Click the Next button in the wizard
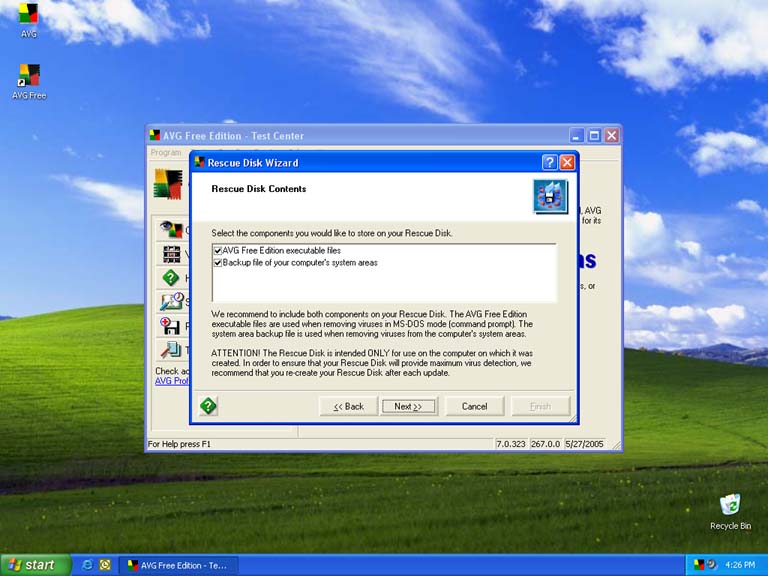The width and height of the screenshot is (768, 576). tap(409, 406)
